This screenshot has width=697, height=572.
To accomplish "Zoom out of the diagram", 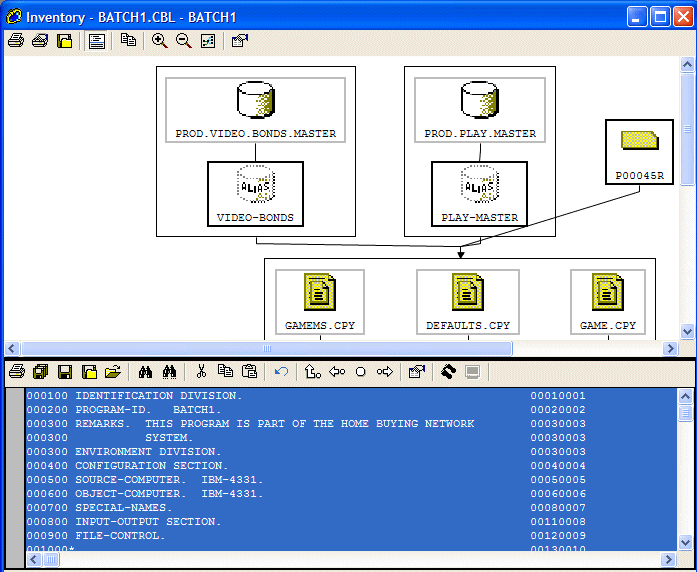I will click(x=184, y=41).
